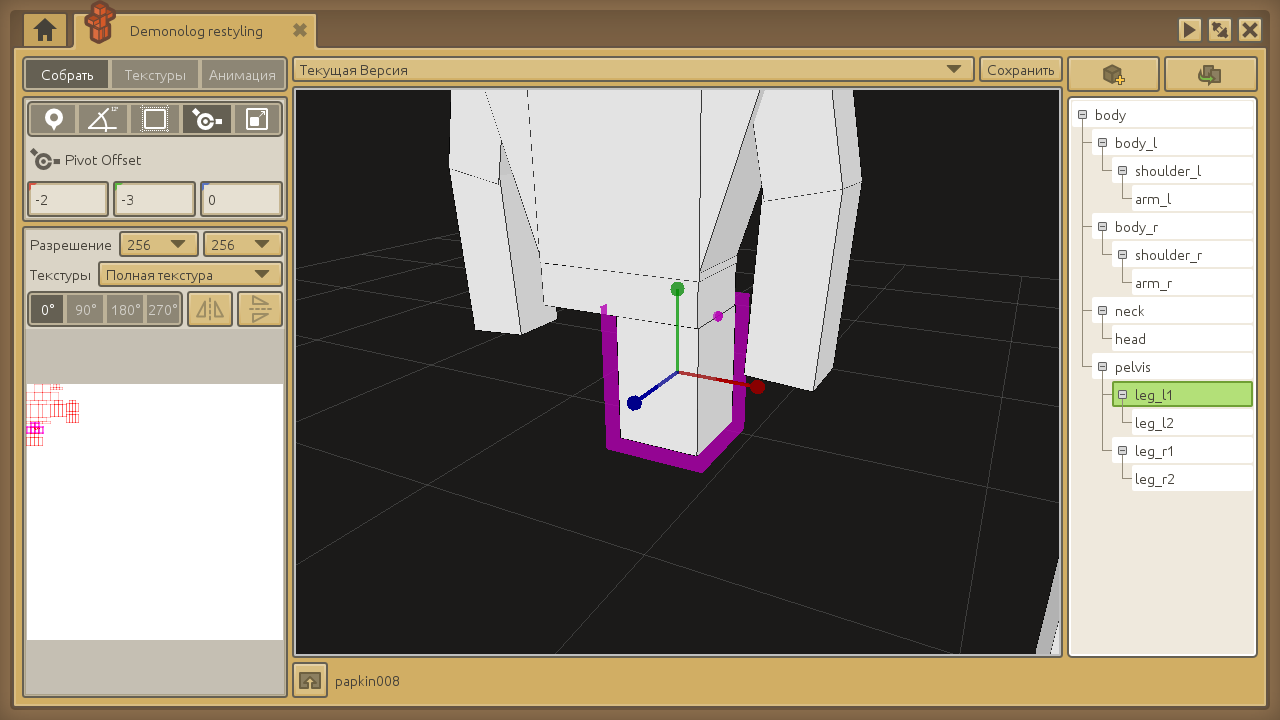The height and width of the screenshot is (720, 1280).
Task: Switch to the Текстуры tab
Action: tap(155, 75)
